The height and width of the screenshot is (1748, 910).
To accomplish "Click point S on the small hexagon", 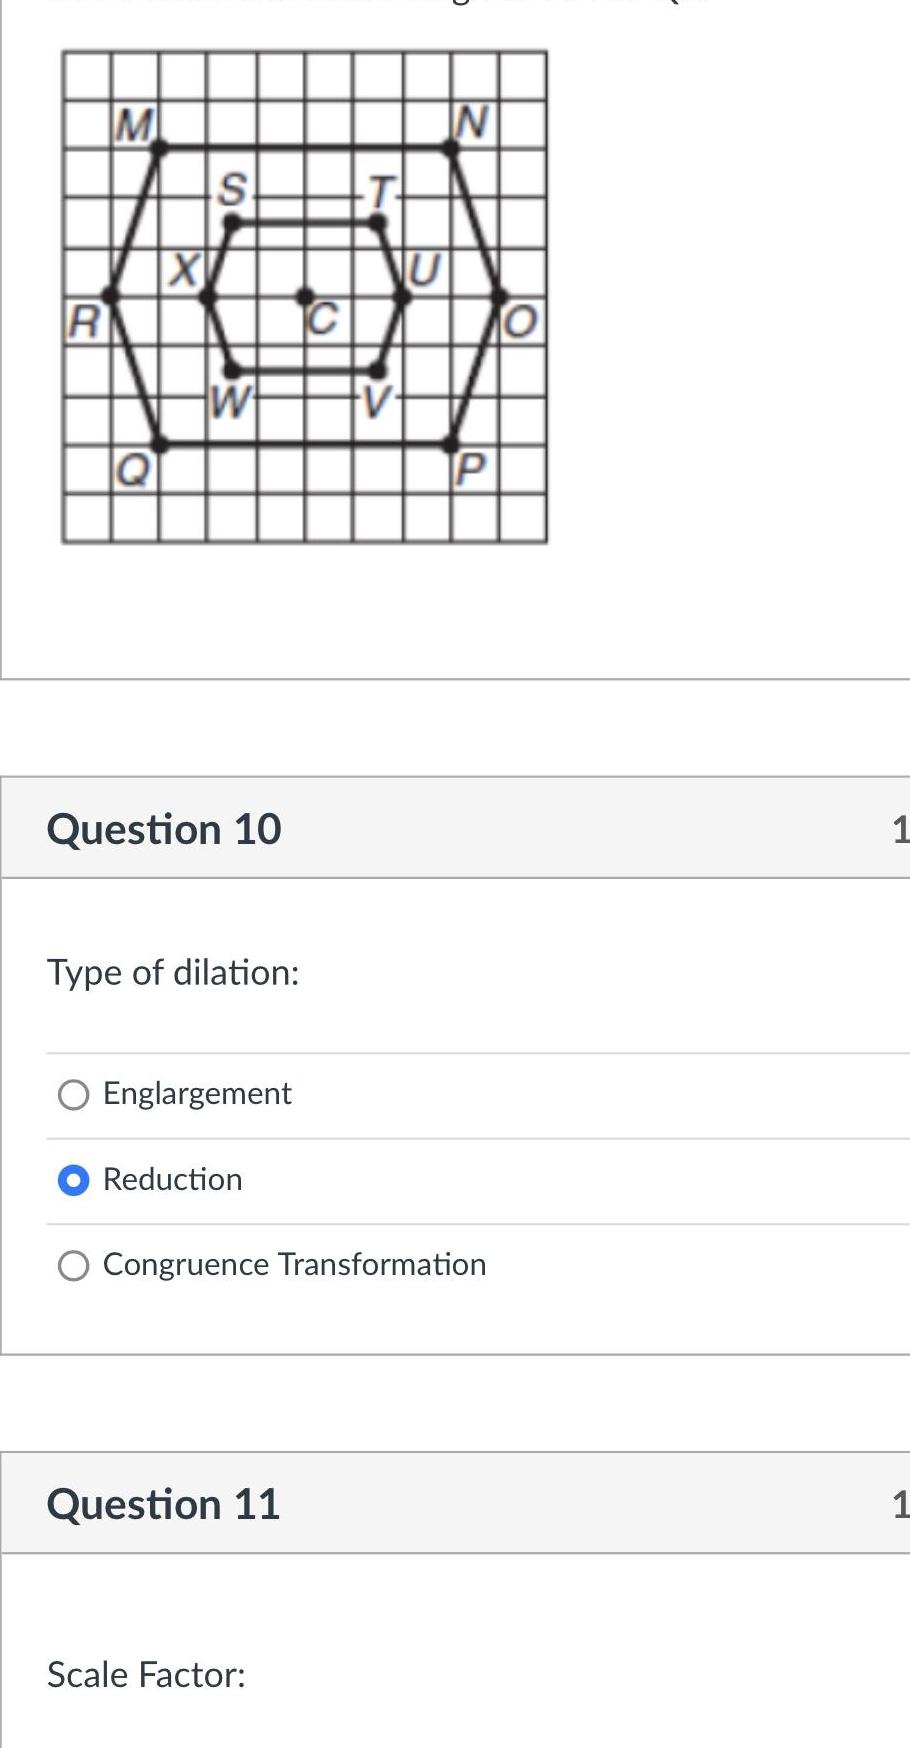I will (x=230, y=222).
